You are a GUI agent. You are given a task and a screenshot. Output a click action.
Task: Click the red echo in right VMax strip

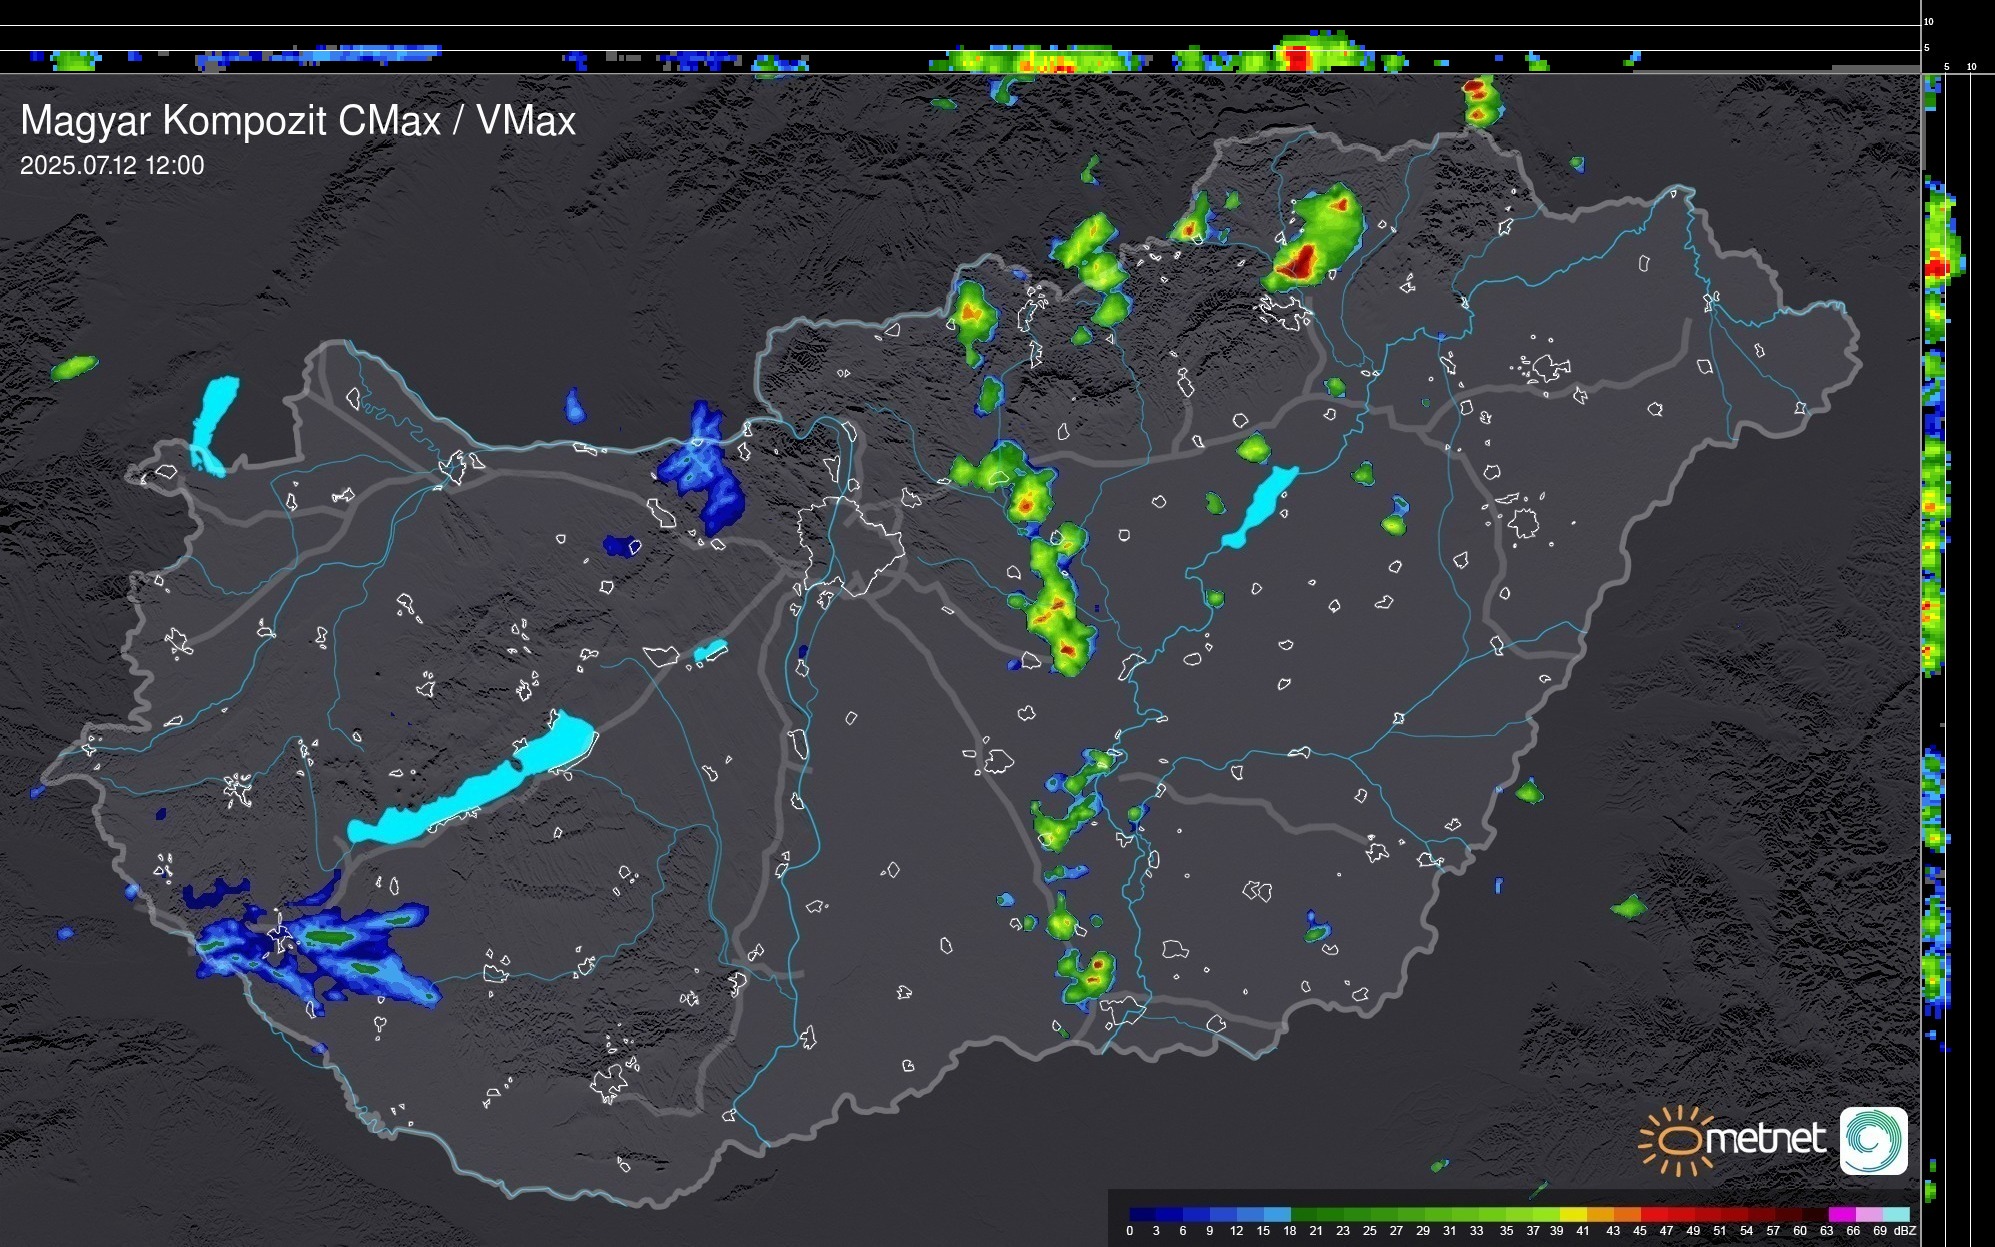1937,268
